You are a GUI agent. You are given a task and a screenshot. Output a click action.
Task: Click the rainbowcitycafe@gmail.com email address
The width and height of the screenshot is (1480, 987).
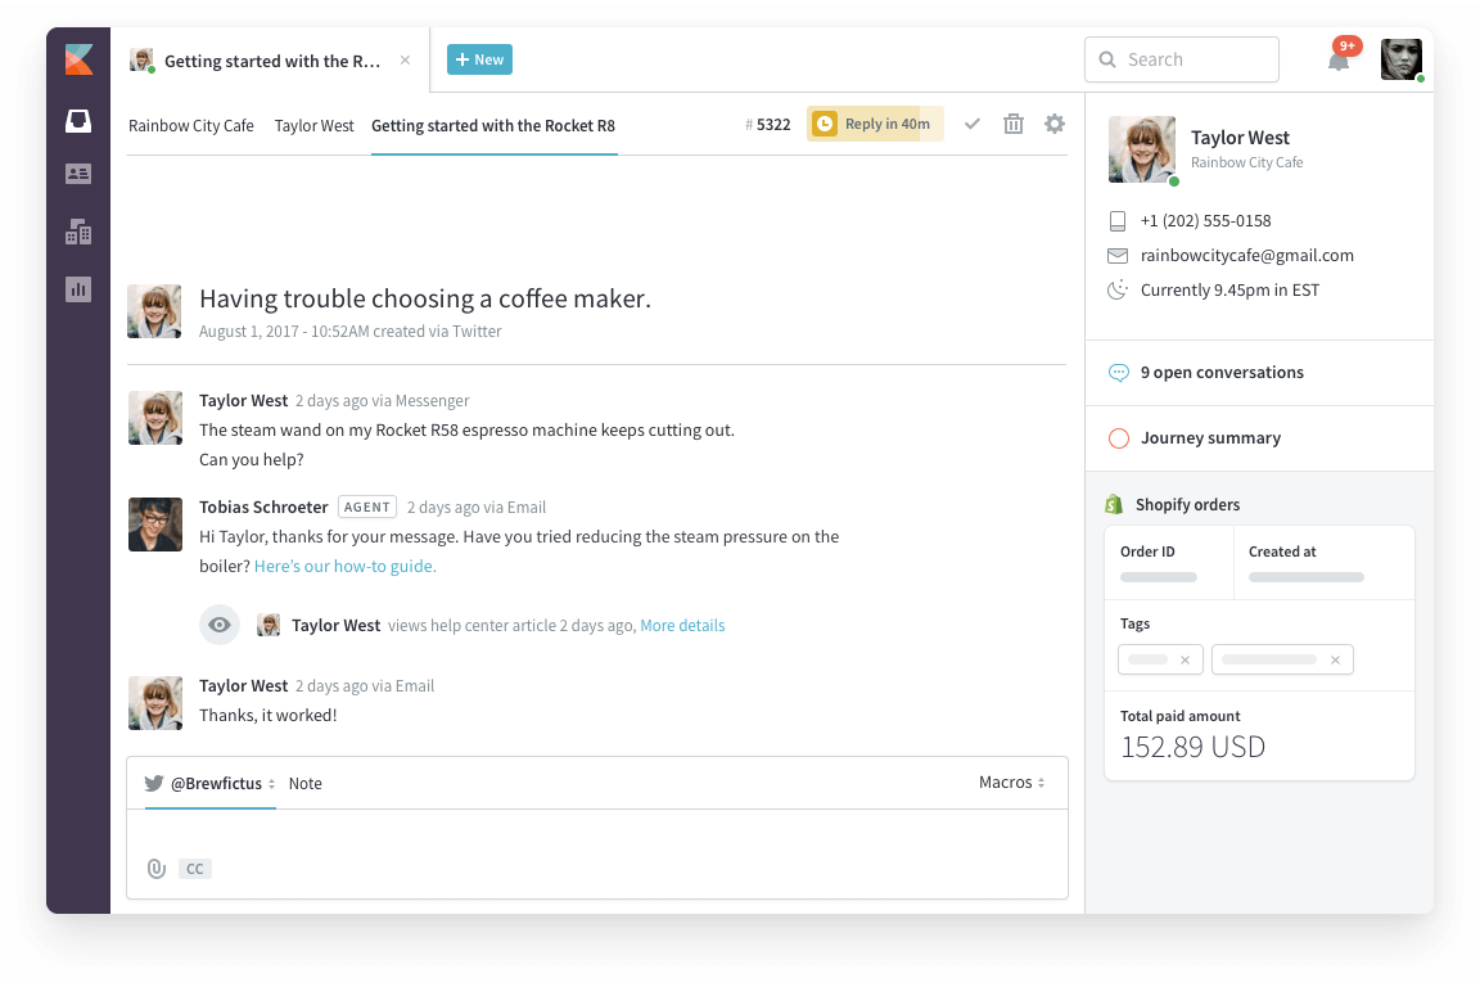point(1247,256)
